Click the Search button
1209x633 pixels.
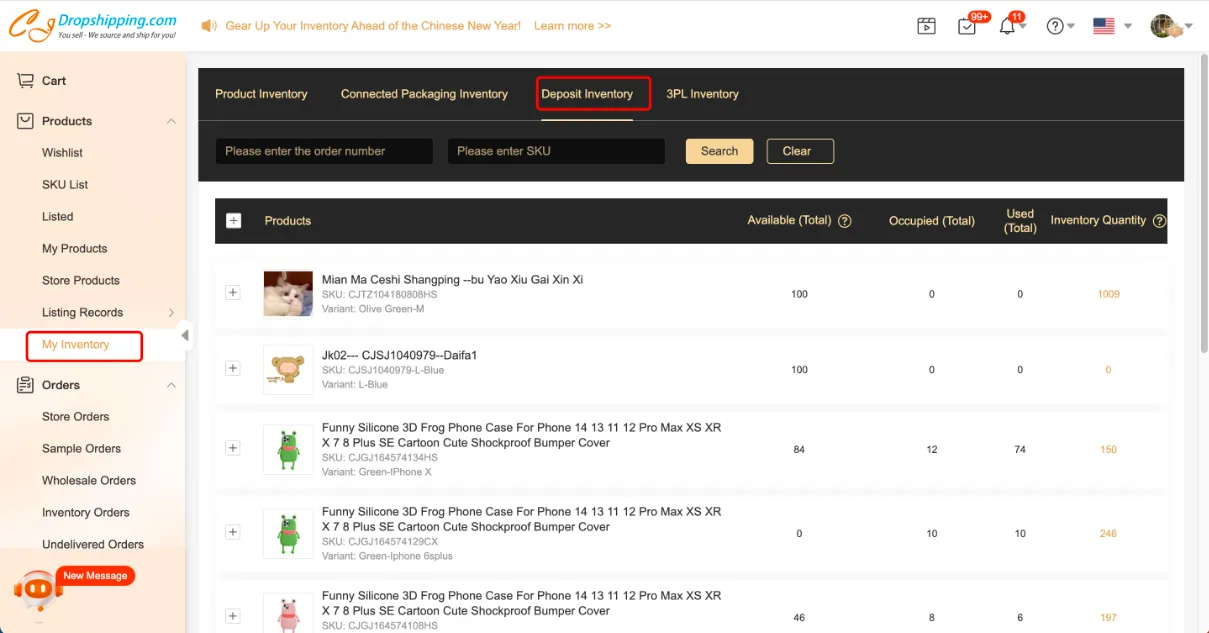pyautogui.click(x=719, y=151)
